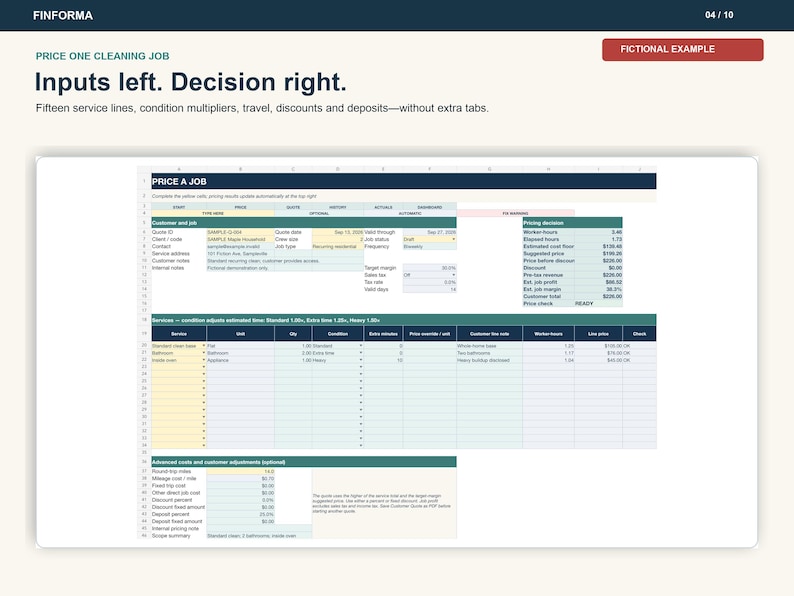Select the Internal notes cell Fictional demonstration only
794x596 pixels.
tap(285, 267)
